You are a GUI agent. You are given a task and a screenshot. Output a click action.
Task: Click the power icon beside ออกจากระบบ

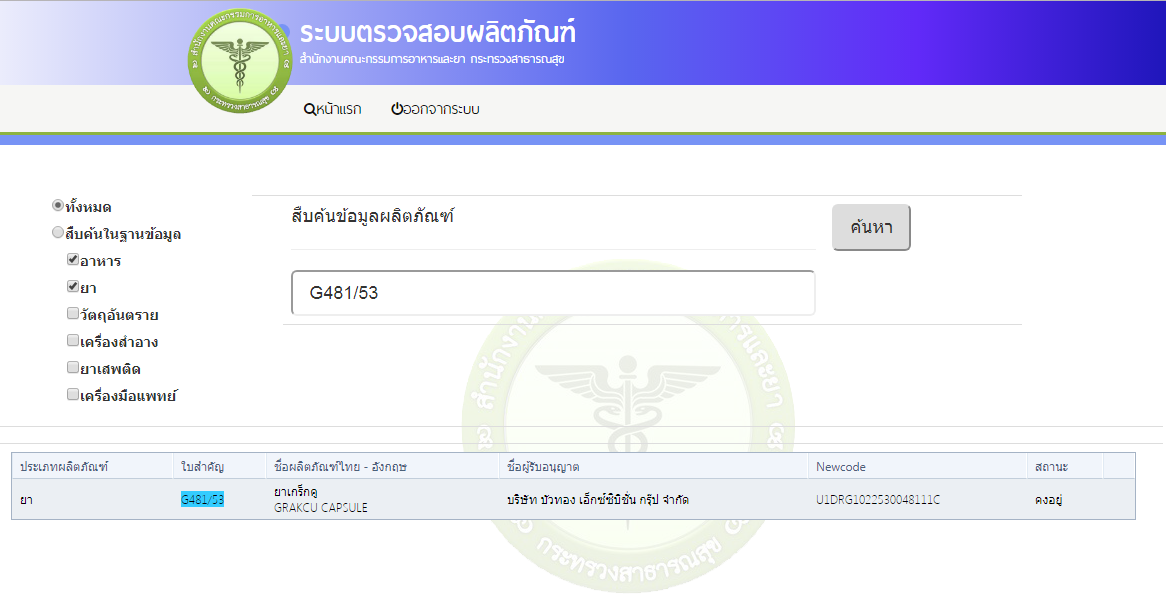397,109
